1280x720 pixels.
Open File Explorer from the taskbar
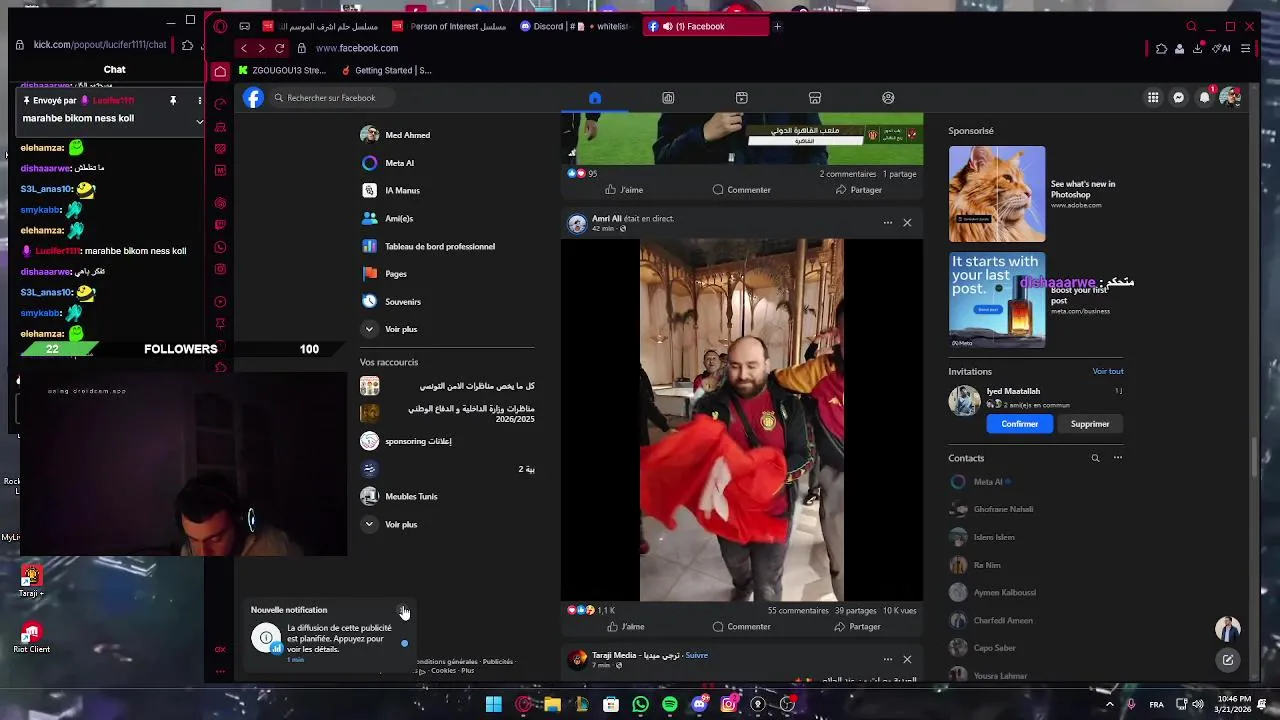tap(552, 705)
